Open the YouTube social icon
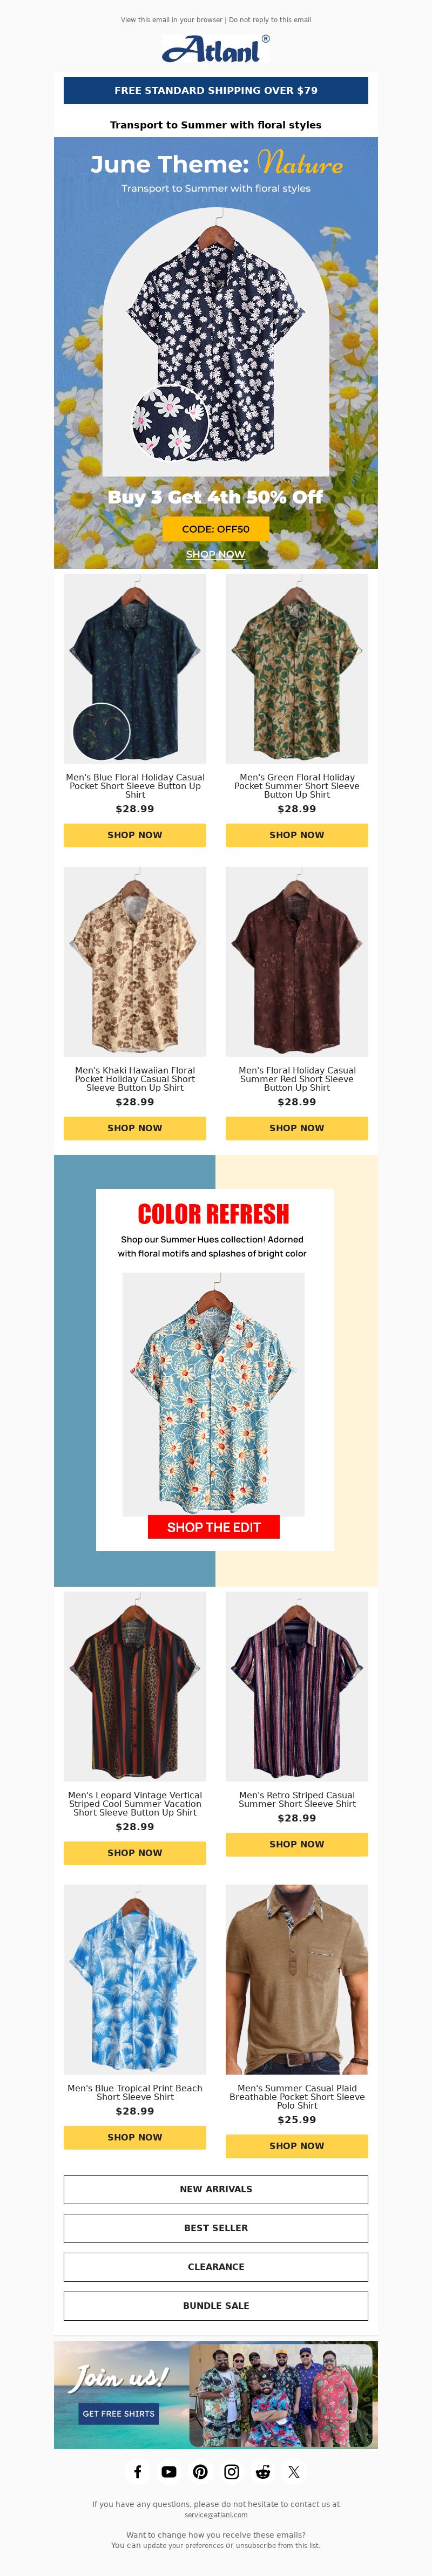The width and height of the screenshot is (432, 2576). tap(169, 2471)
